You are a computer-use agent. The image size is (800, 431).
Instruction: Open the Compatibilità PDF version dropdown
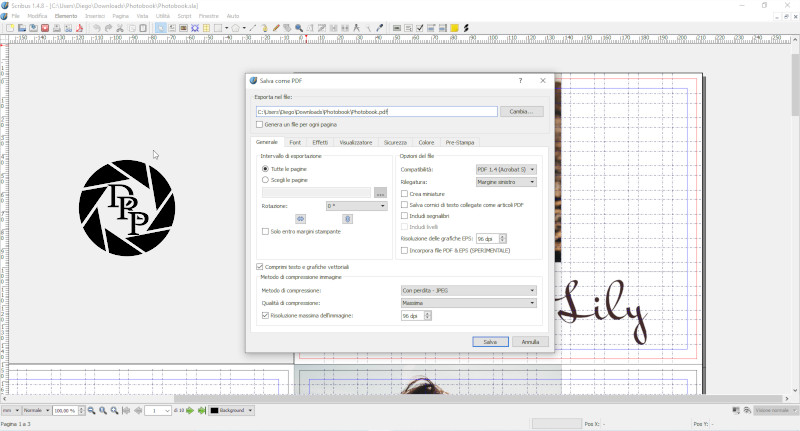(506, 170)
